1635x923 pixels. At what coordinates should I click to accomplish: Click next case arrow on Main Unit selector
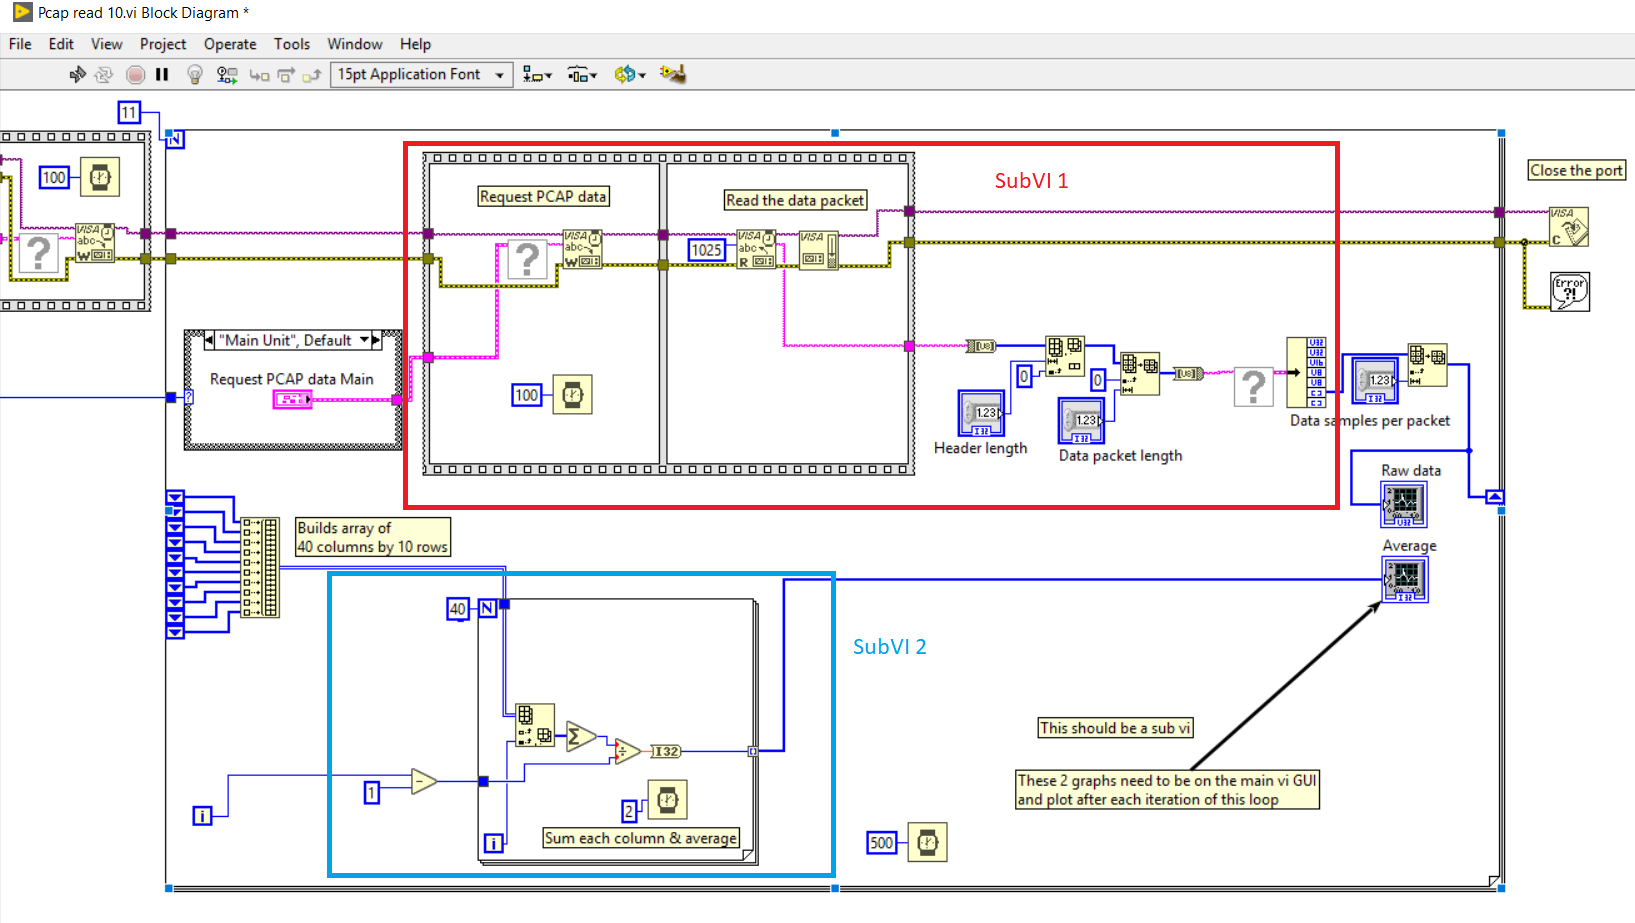click(377, 341)
